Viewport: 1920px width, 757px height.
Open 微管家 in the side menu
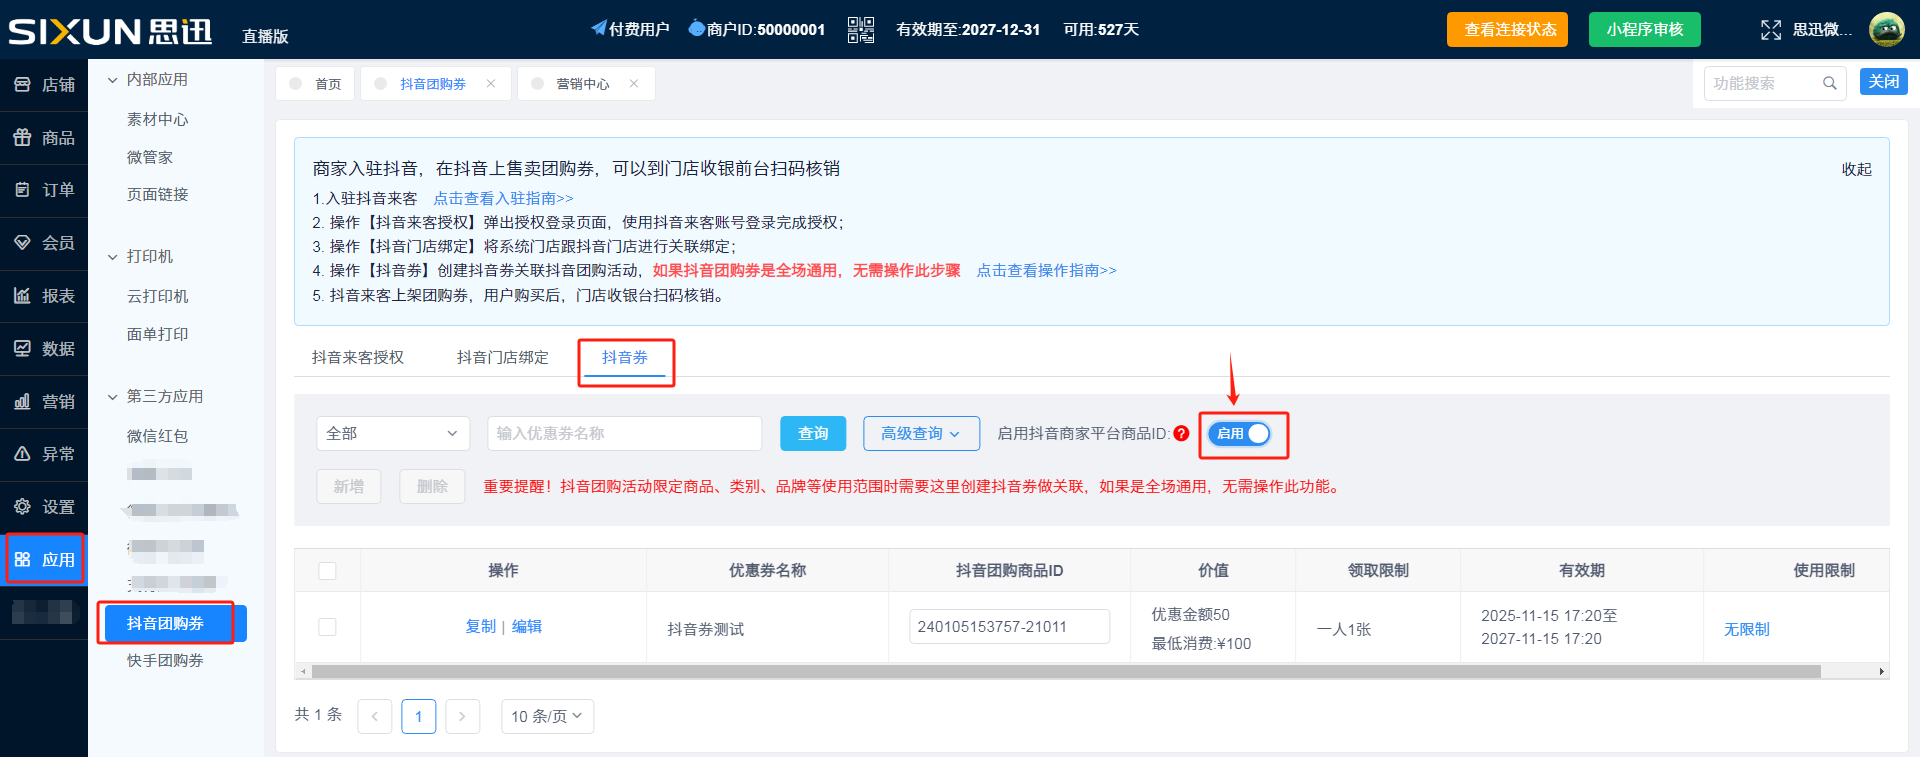coord(150,158)
